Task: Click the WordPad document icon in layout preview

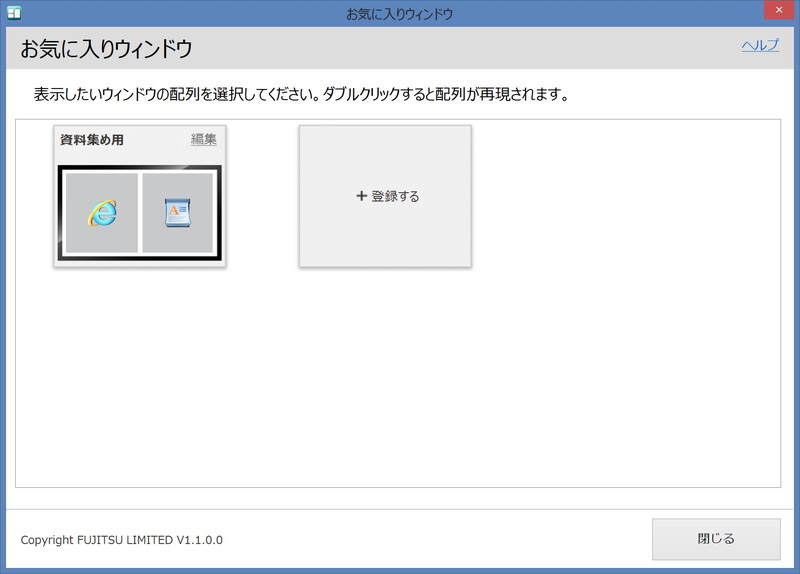Action: point(177,212)
